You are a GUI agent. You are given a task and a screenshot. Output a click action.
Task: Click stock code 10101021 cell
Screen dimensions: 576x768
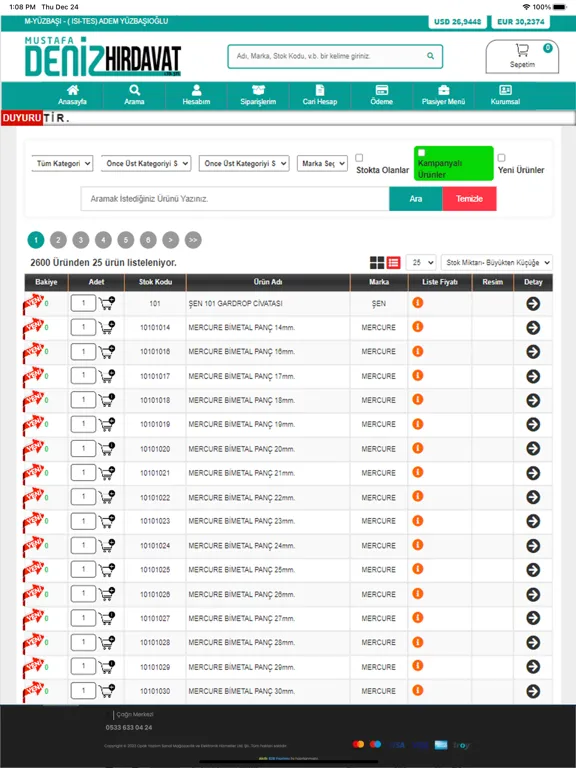[155, 473]
